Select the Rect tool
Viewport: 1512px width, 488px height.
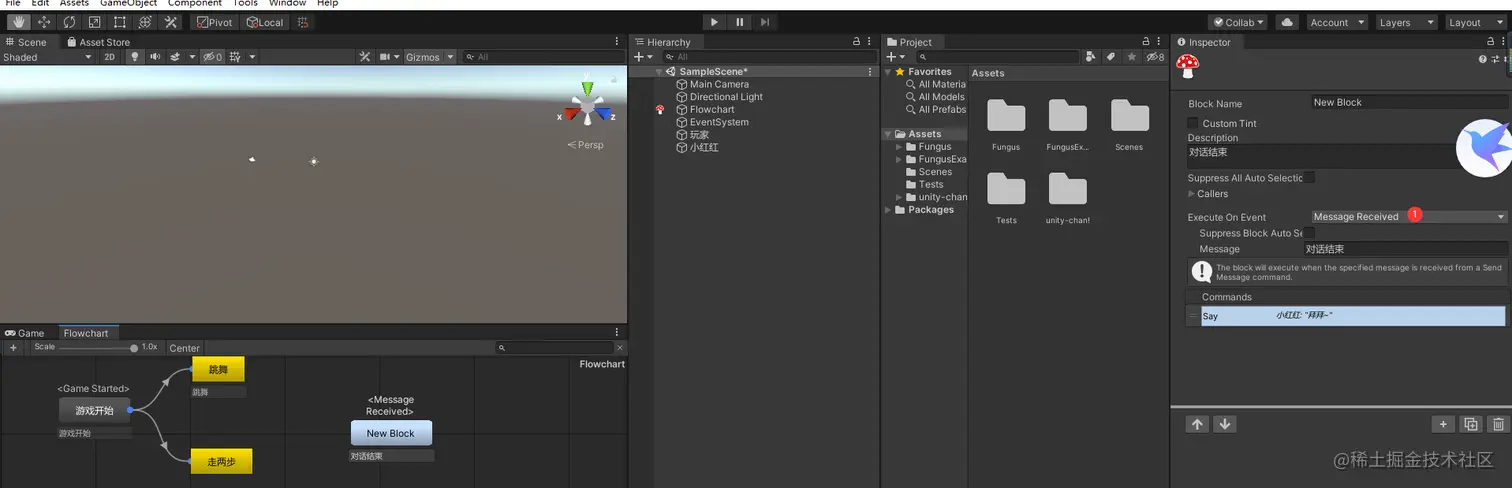click(120, 22)
